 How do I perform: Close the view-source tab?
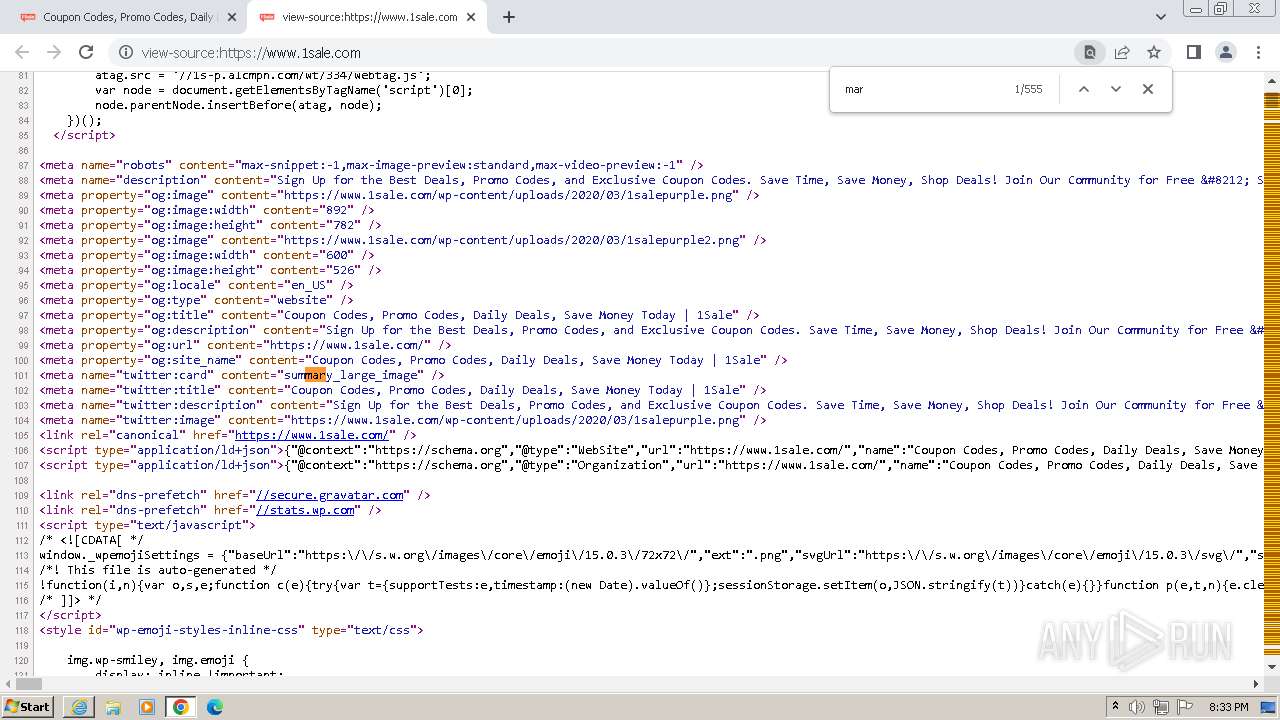[x=471, y=17]
